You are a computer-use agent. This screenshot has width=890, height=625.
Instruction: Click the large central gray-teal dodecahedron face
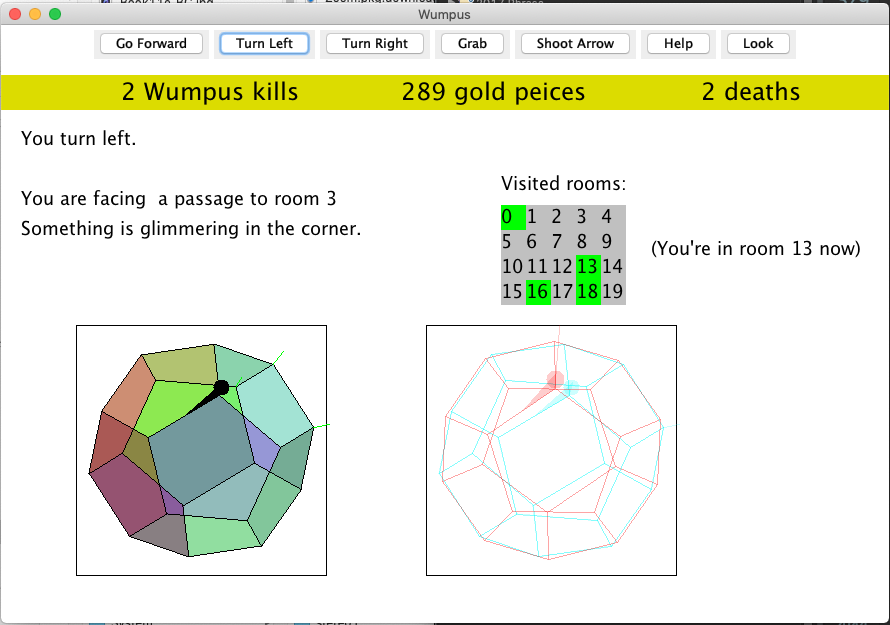(x=200, y=460)
